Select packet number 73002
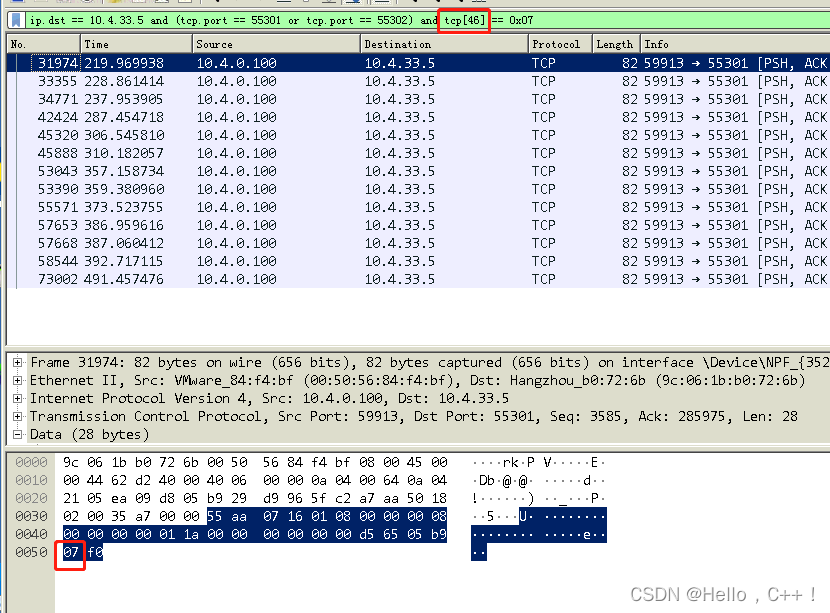Image resolution: width=830 pixels, height=613 pixels. 418,279
